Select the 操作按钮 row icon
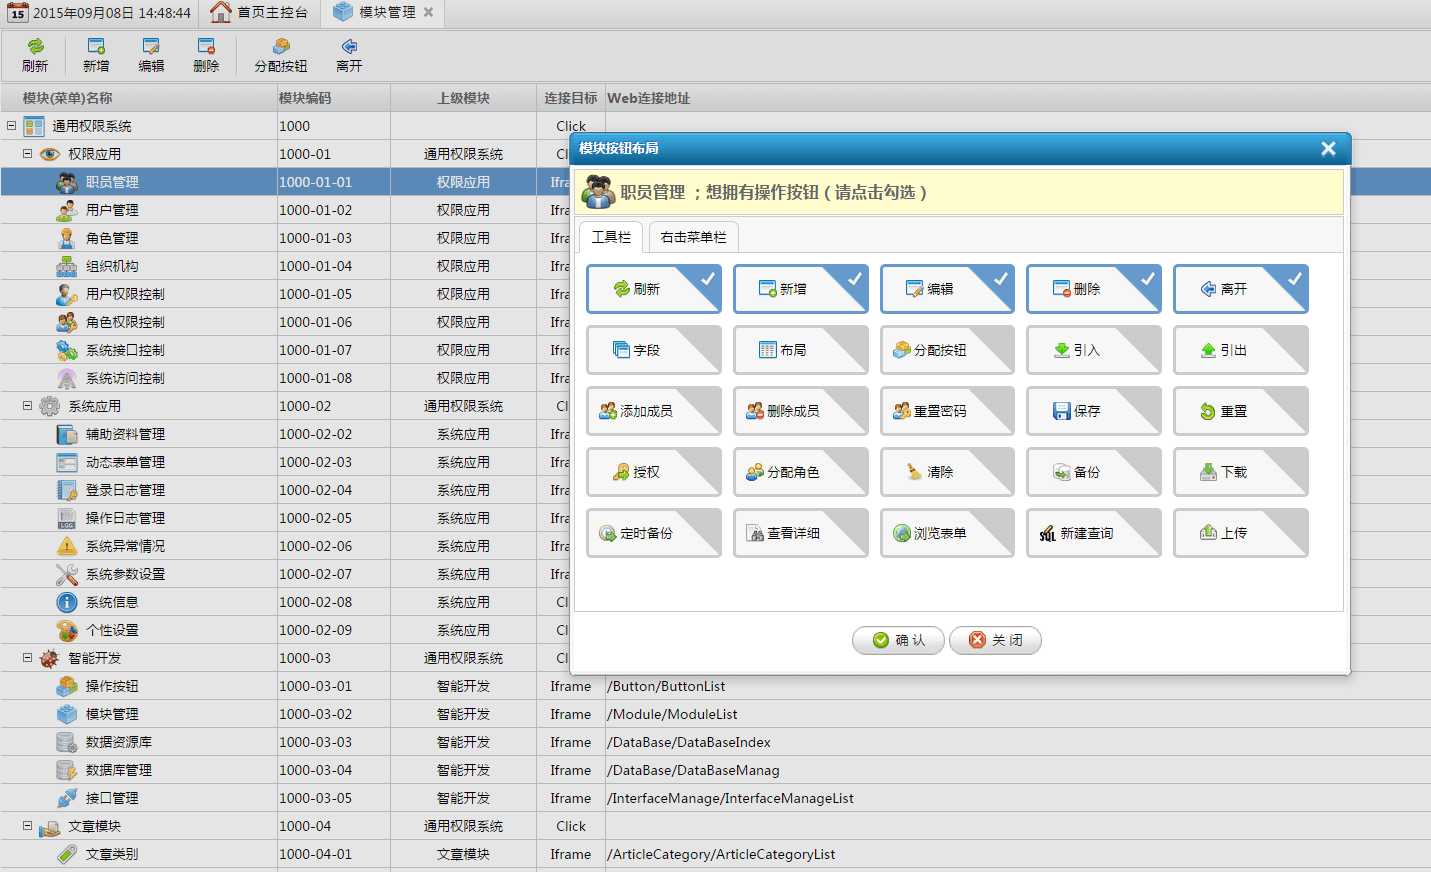This screenshot has height=872, width=1431. click(67, 686)
